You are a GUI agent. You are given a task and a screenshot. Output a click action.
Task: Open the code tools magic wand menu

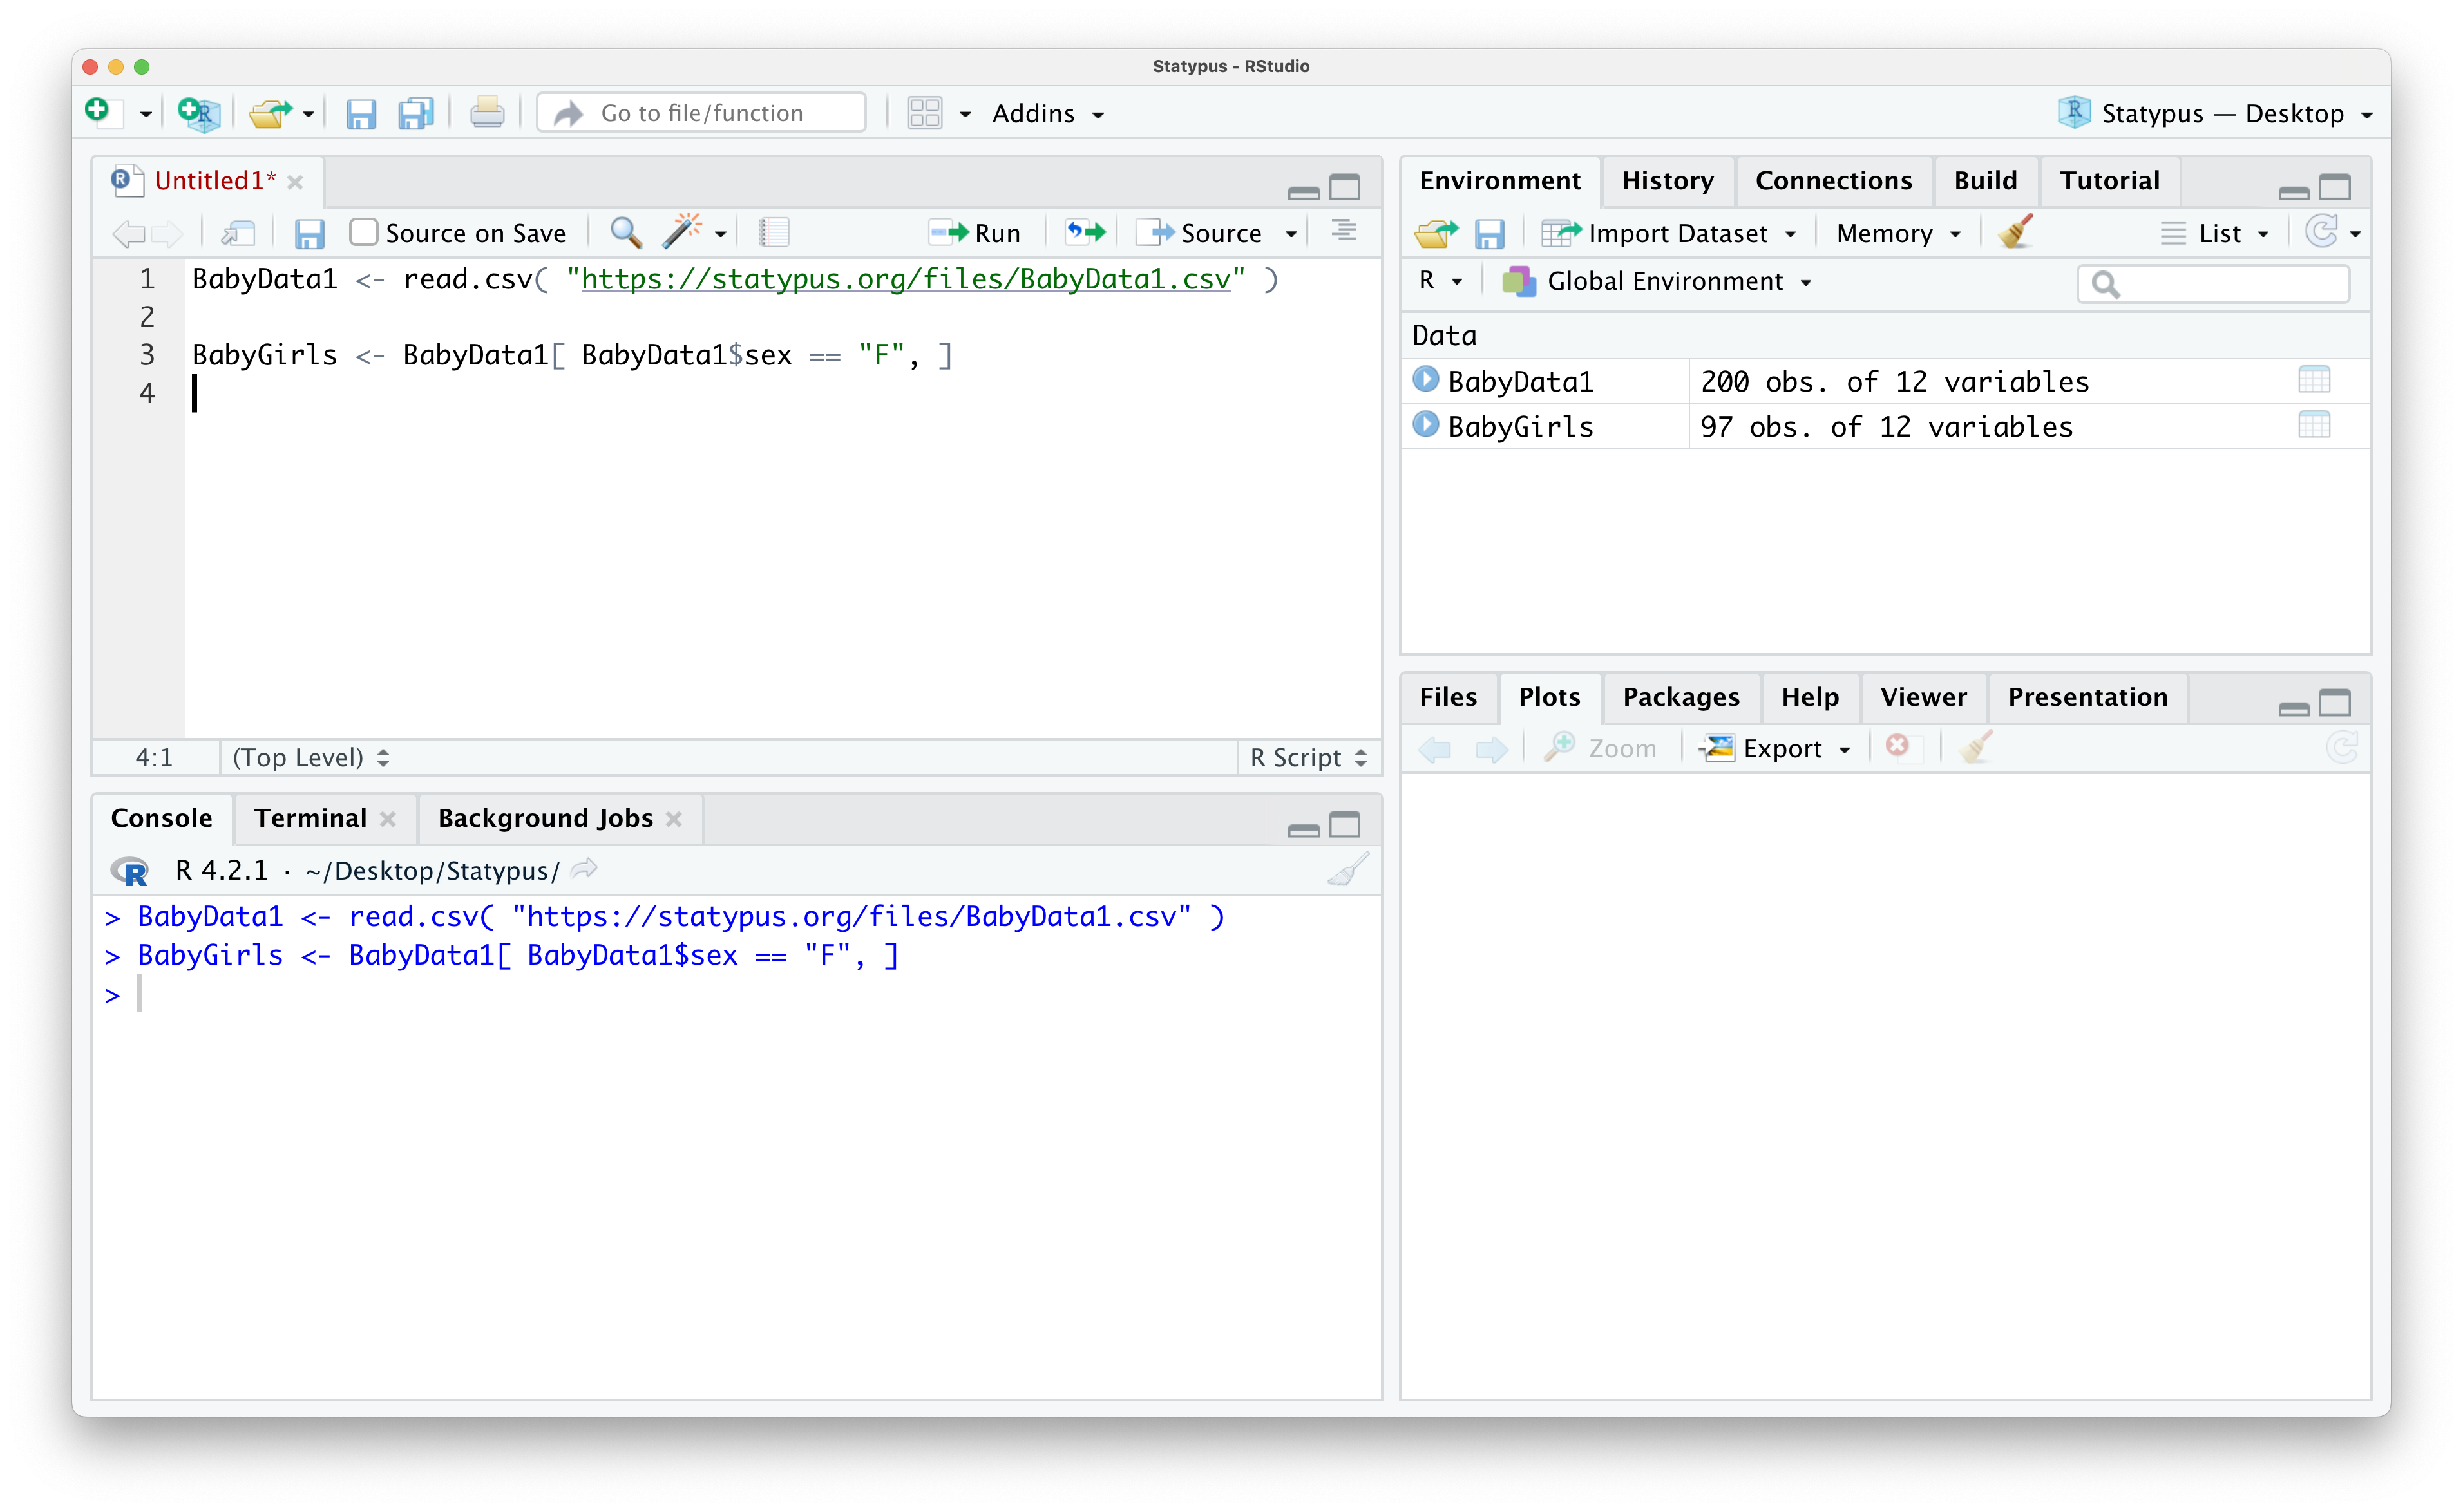(688, 232)
